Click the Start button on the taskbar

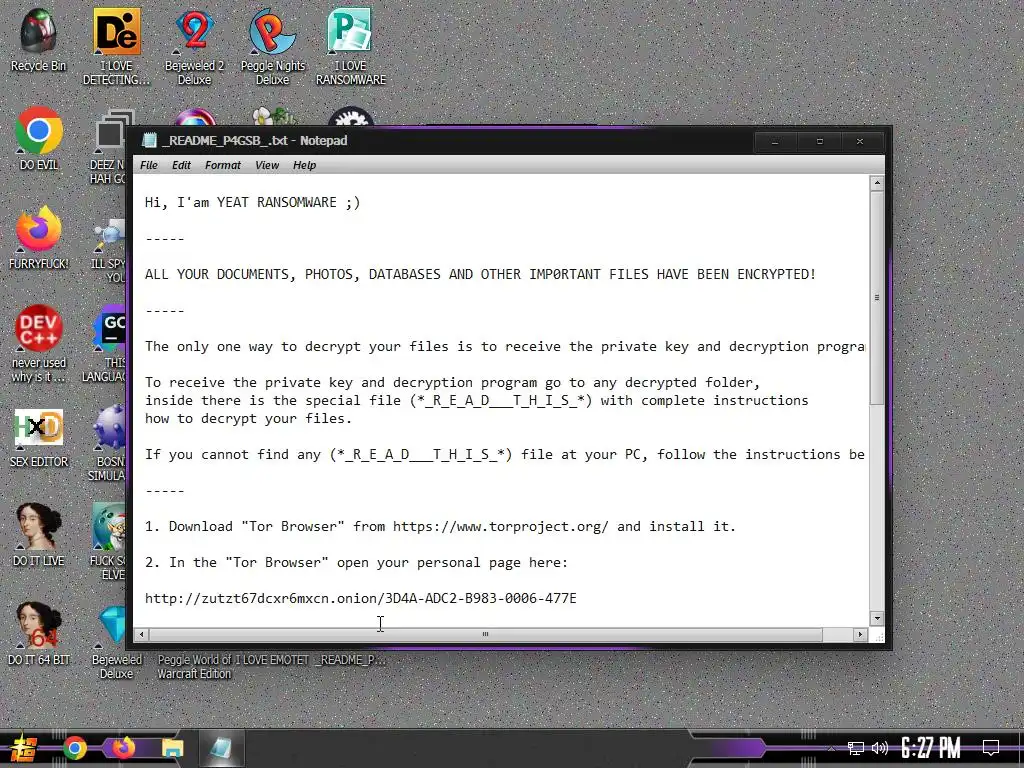(23, 748)
